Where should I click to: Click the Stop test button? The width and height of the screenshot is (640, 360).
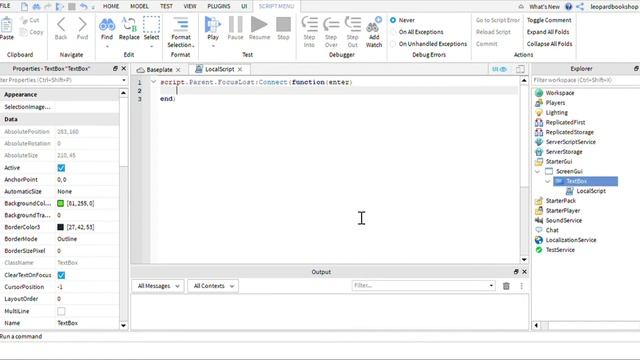[283, 24]
